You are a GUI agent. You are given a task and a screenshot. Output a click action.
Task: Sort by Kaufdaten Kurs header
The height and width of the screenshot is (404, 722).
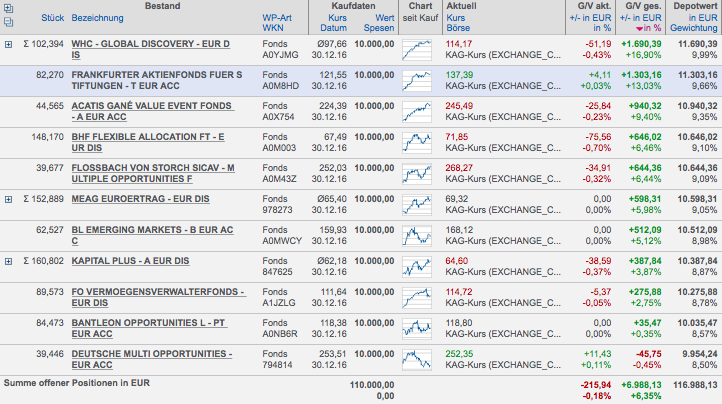(338, 18)
